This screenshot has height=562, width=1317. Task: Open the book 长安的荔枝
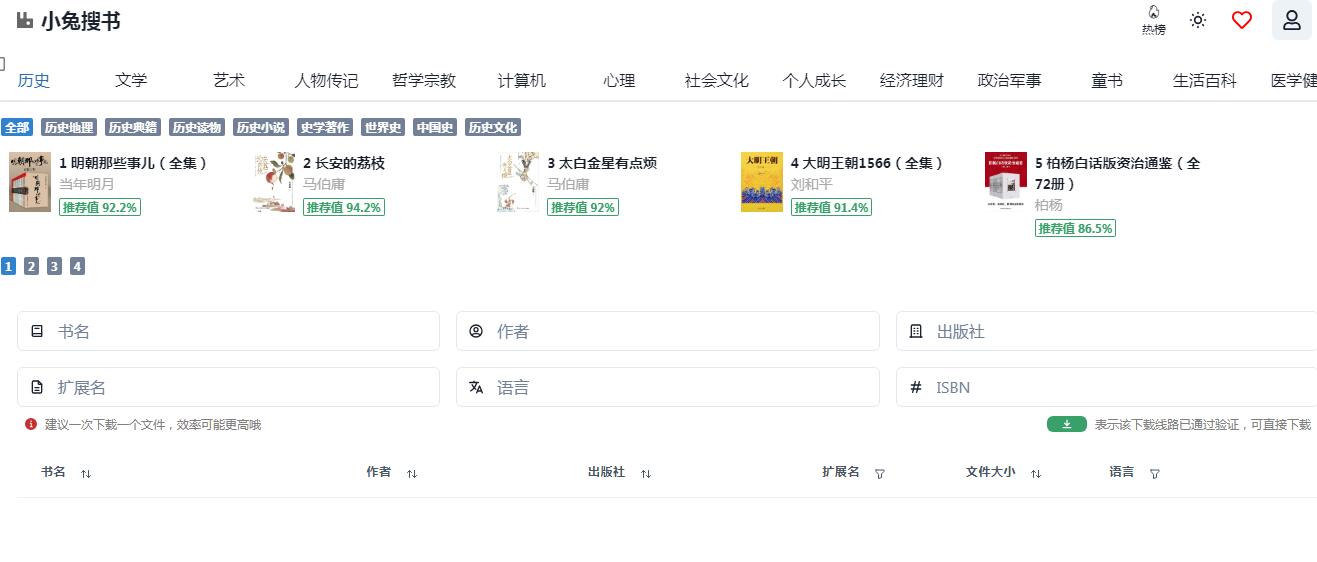(x=344, y=163)
